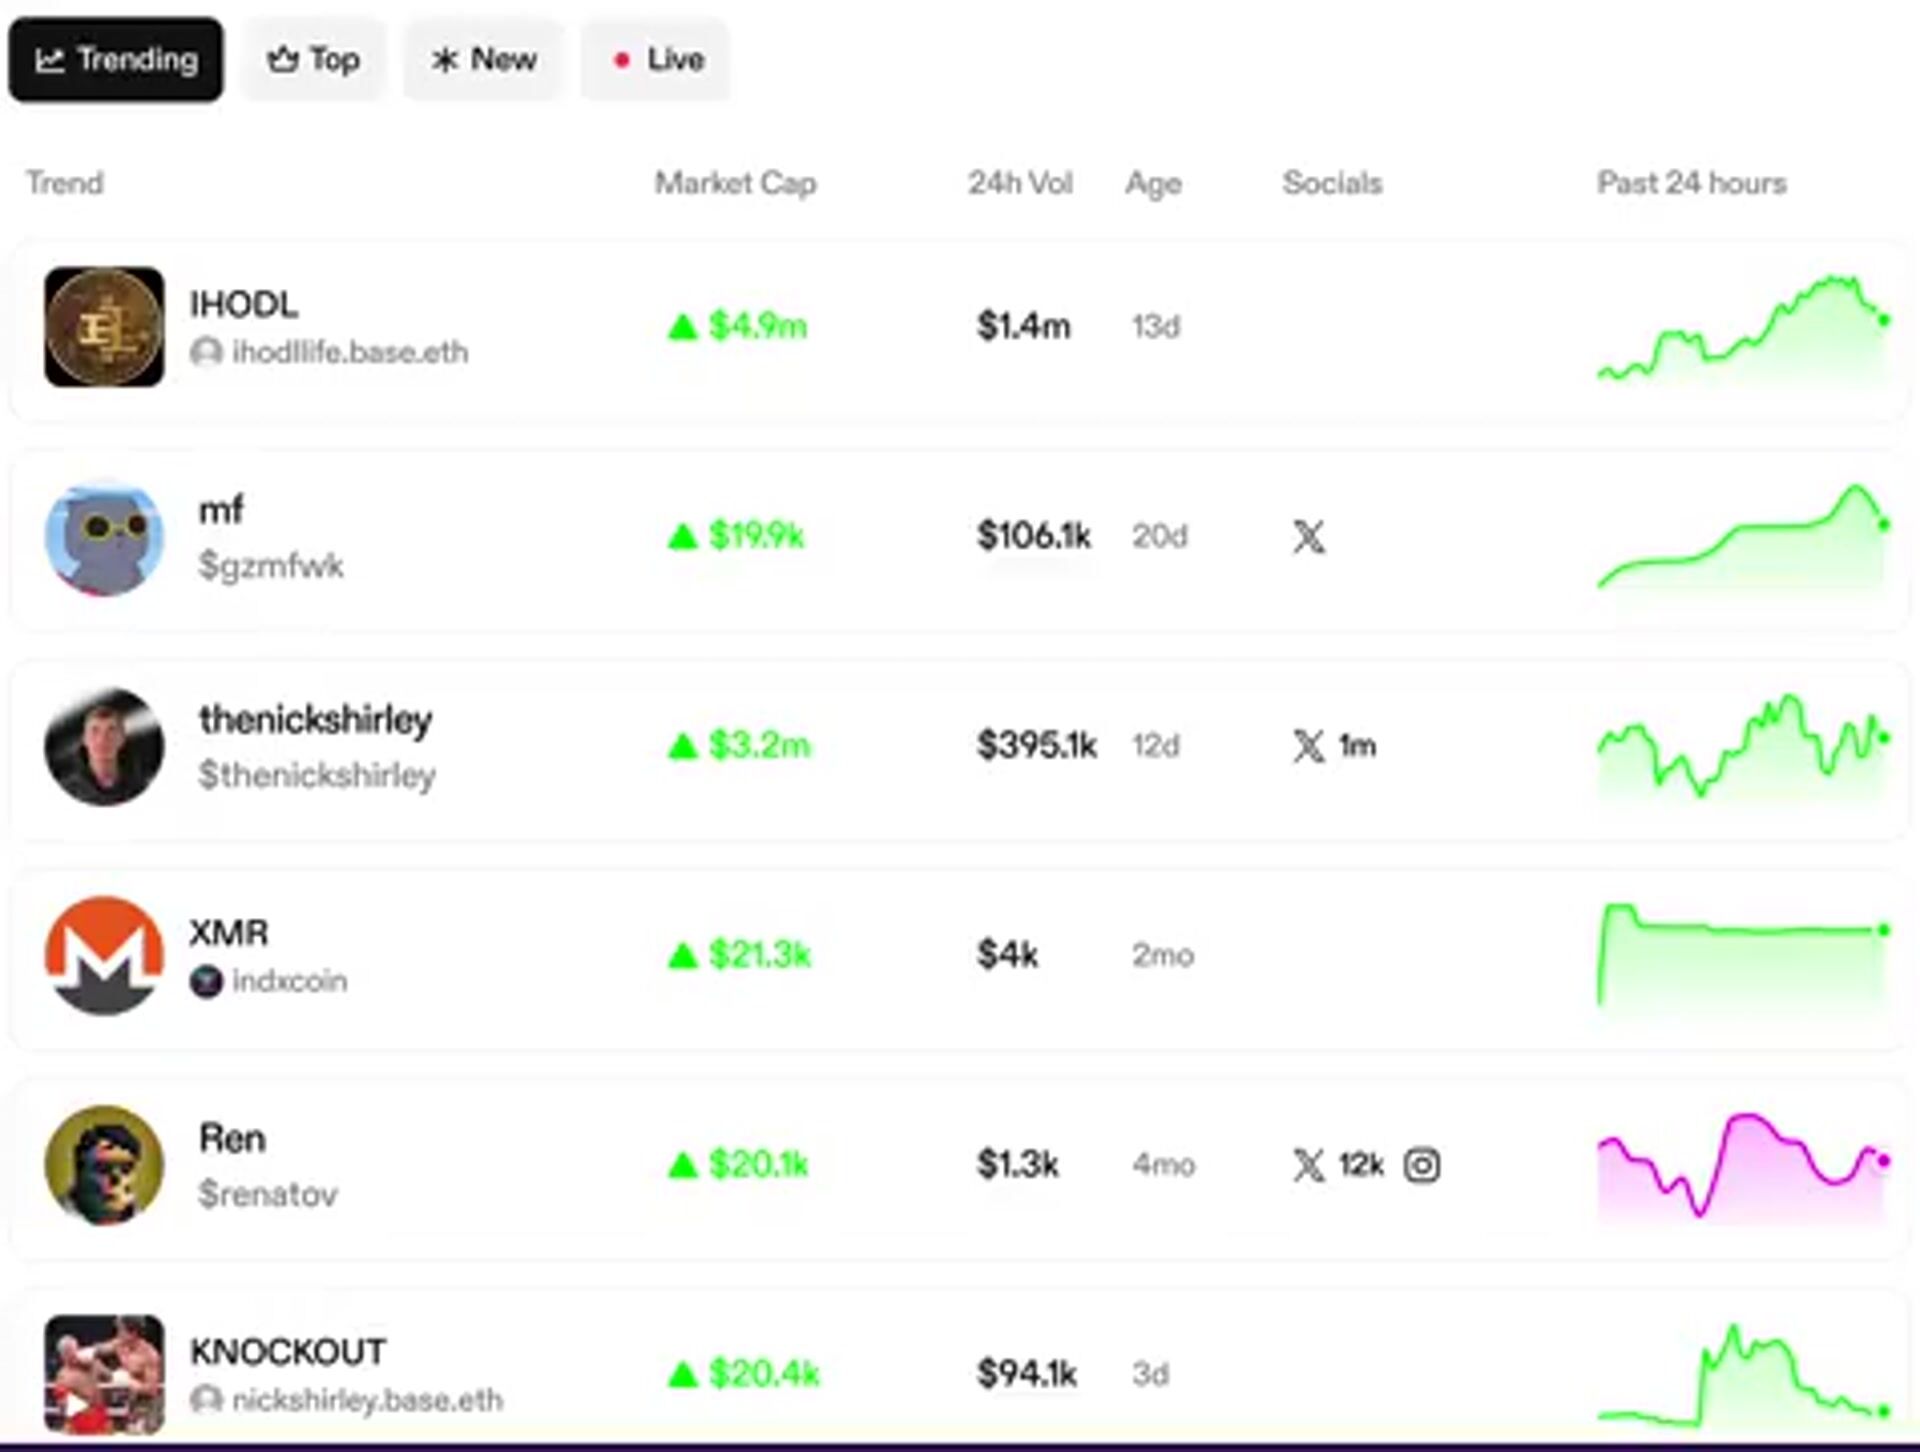Viewport: 1920px width, 1452px height.
Task: Open the indxcoin creator link
Action: 289,981
